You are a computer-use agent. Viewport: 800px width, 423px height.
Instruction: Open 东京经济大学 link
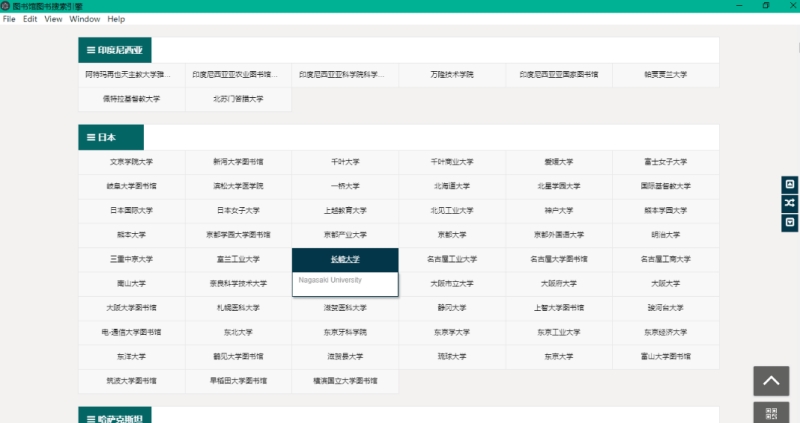[x=666, y=332]
